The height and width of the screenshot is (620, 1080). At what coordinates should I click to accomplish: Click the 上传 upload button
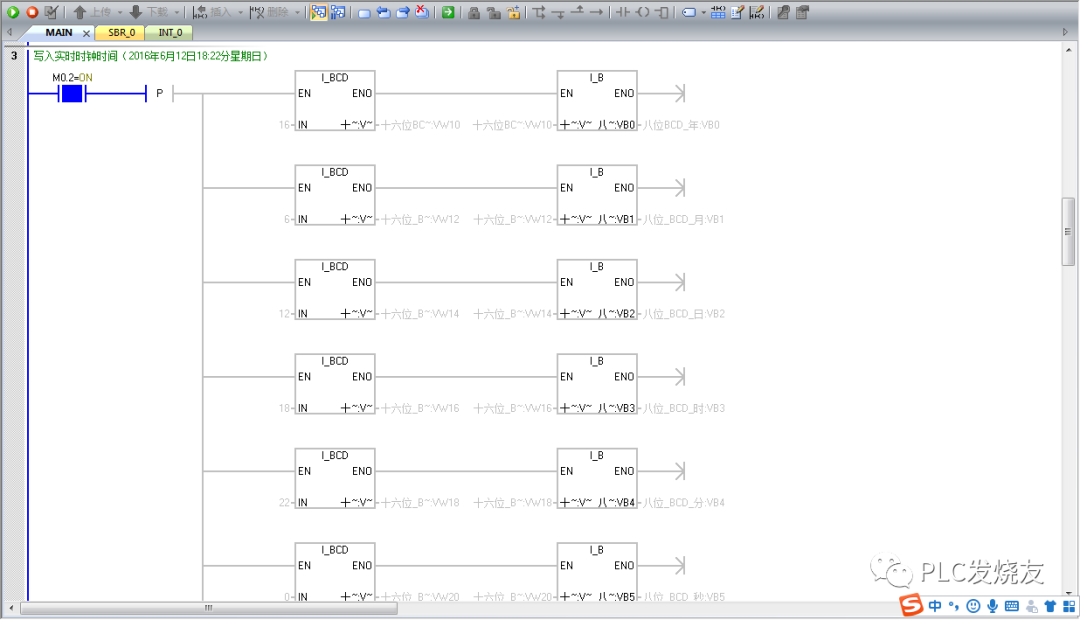coord(92,12)
